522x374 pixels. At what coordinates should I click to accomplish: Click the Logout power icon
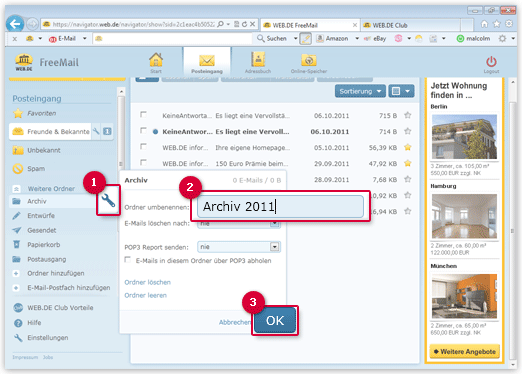point(491,62)
